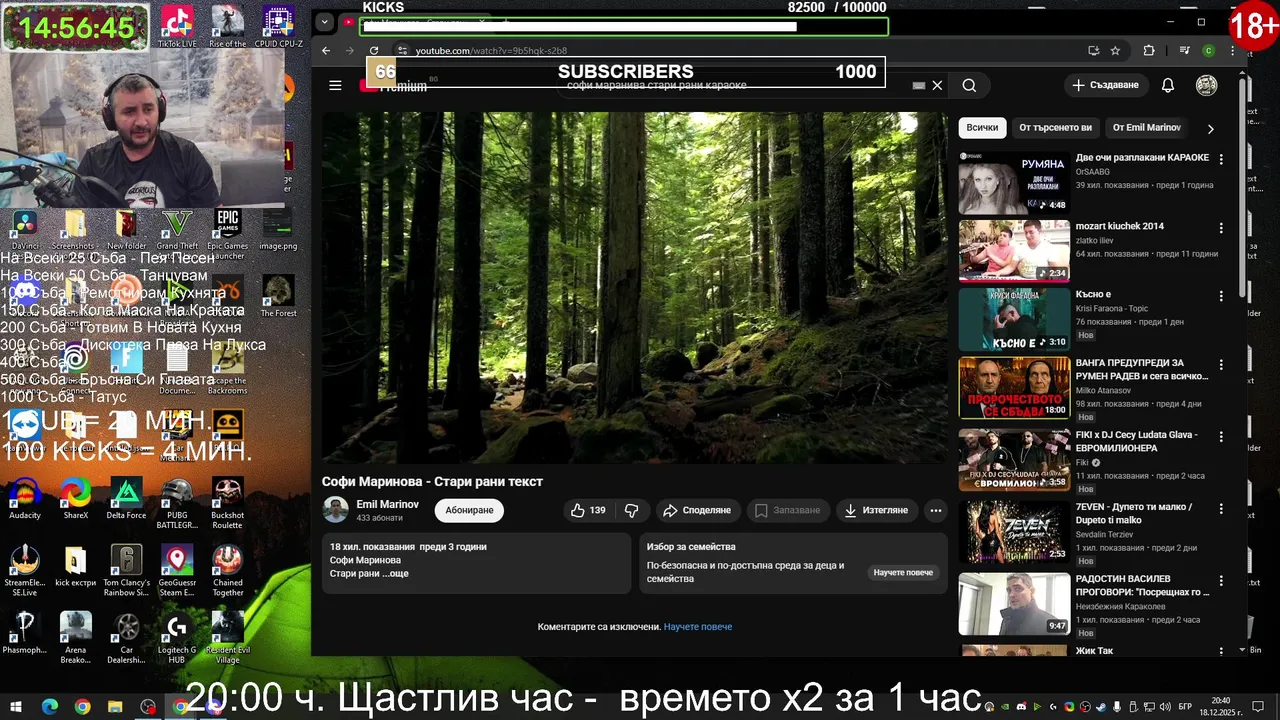Open Delta Force desktop shortcut
The width and height of the screenshot is (1280, 720).
coord(126,499)
